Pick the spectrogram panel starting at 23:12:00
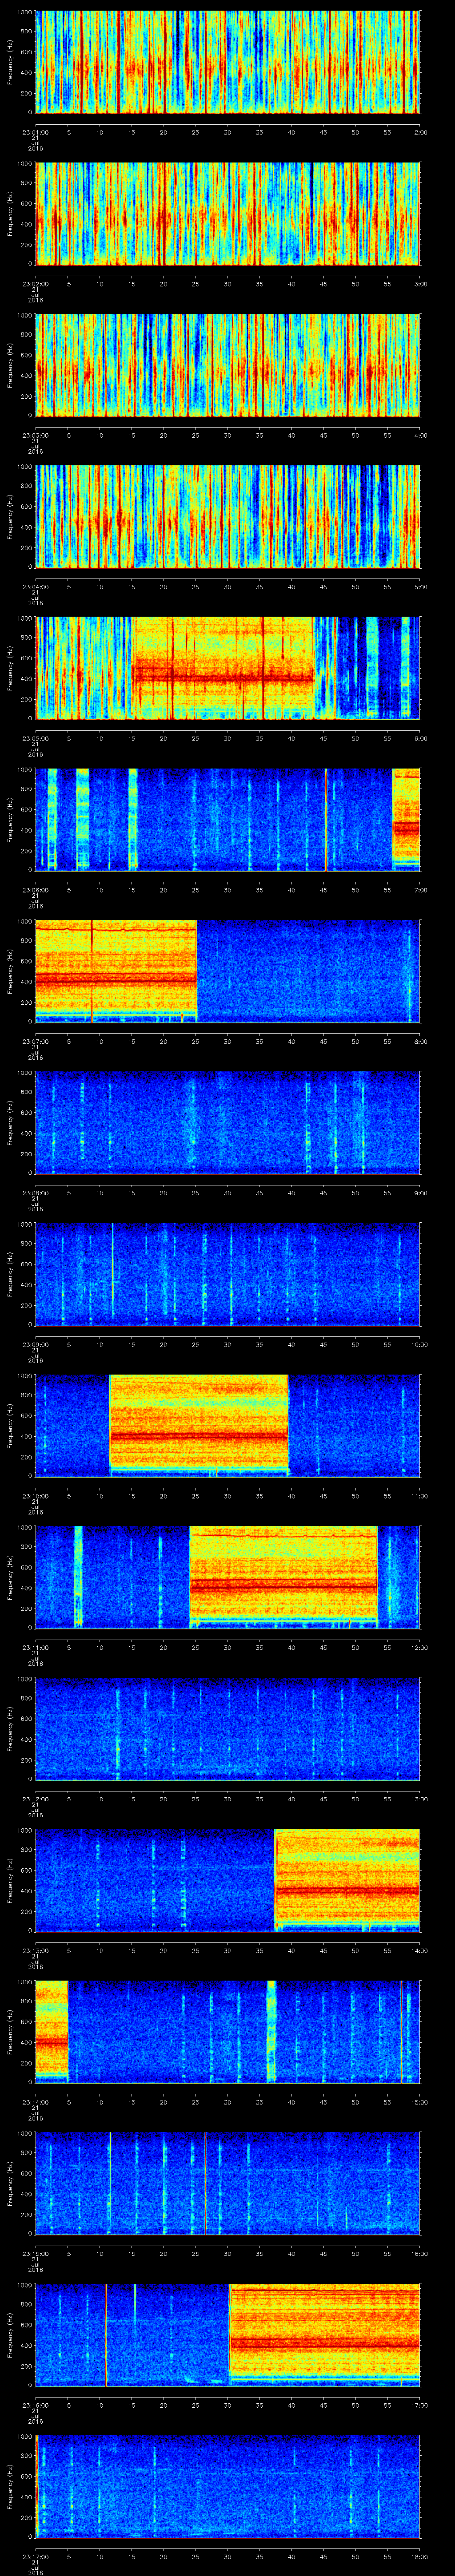 pyautogui.click(x=227, y=1728)
